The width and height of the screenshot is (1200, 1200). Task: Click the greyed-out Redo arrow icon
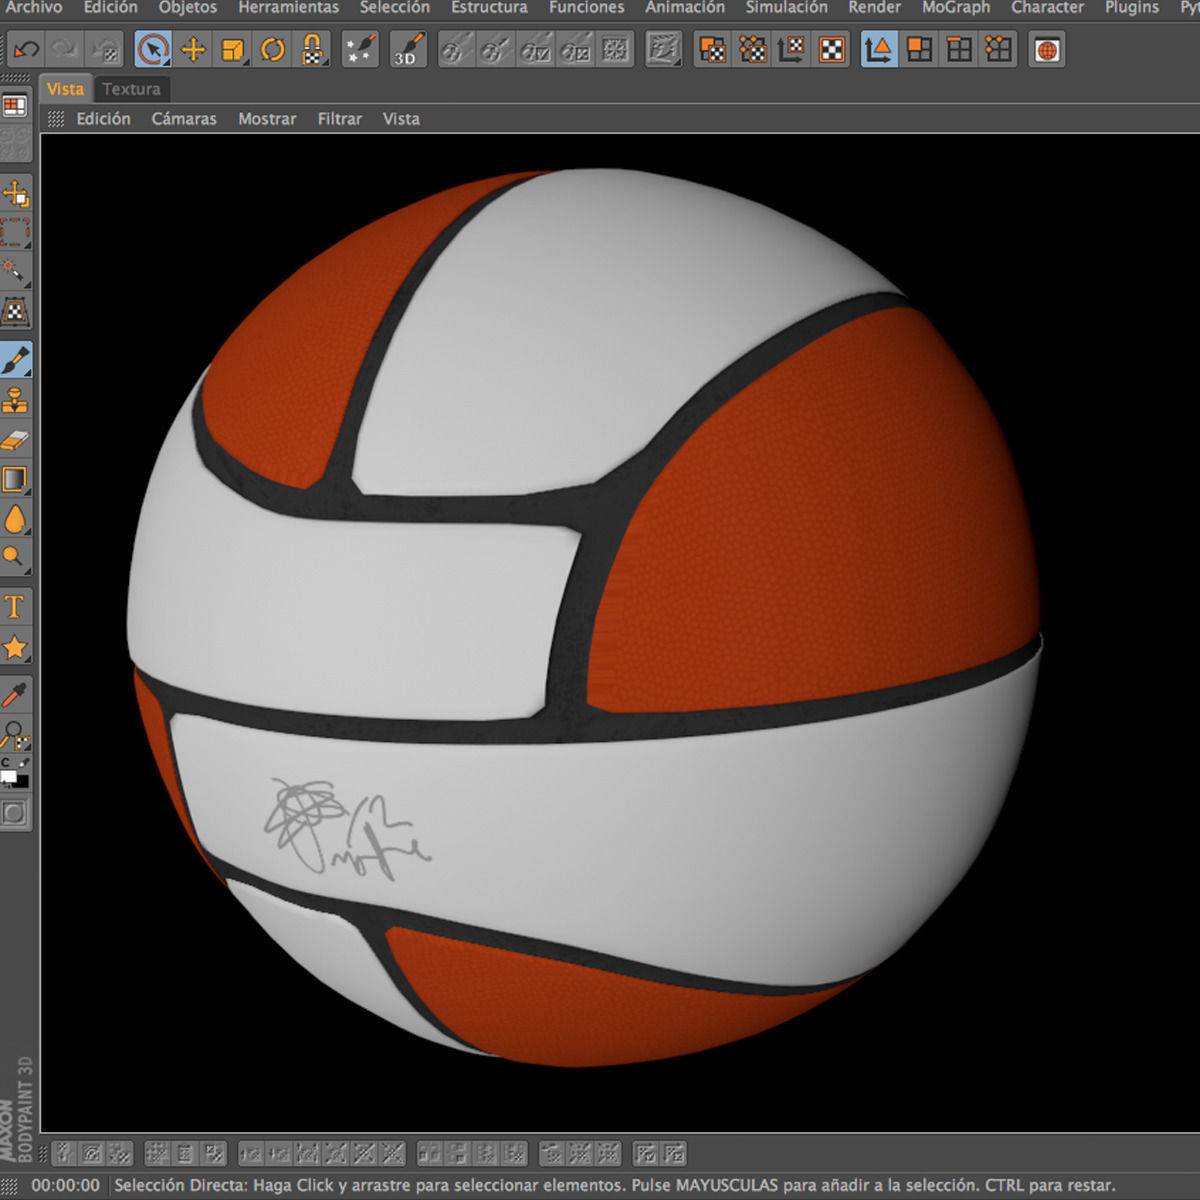point(66,49)
